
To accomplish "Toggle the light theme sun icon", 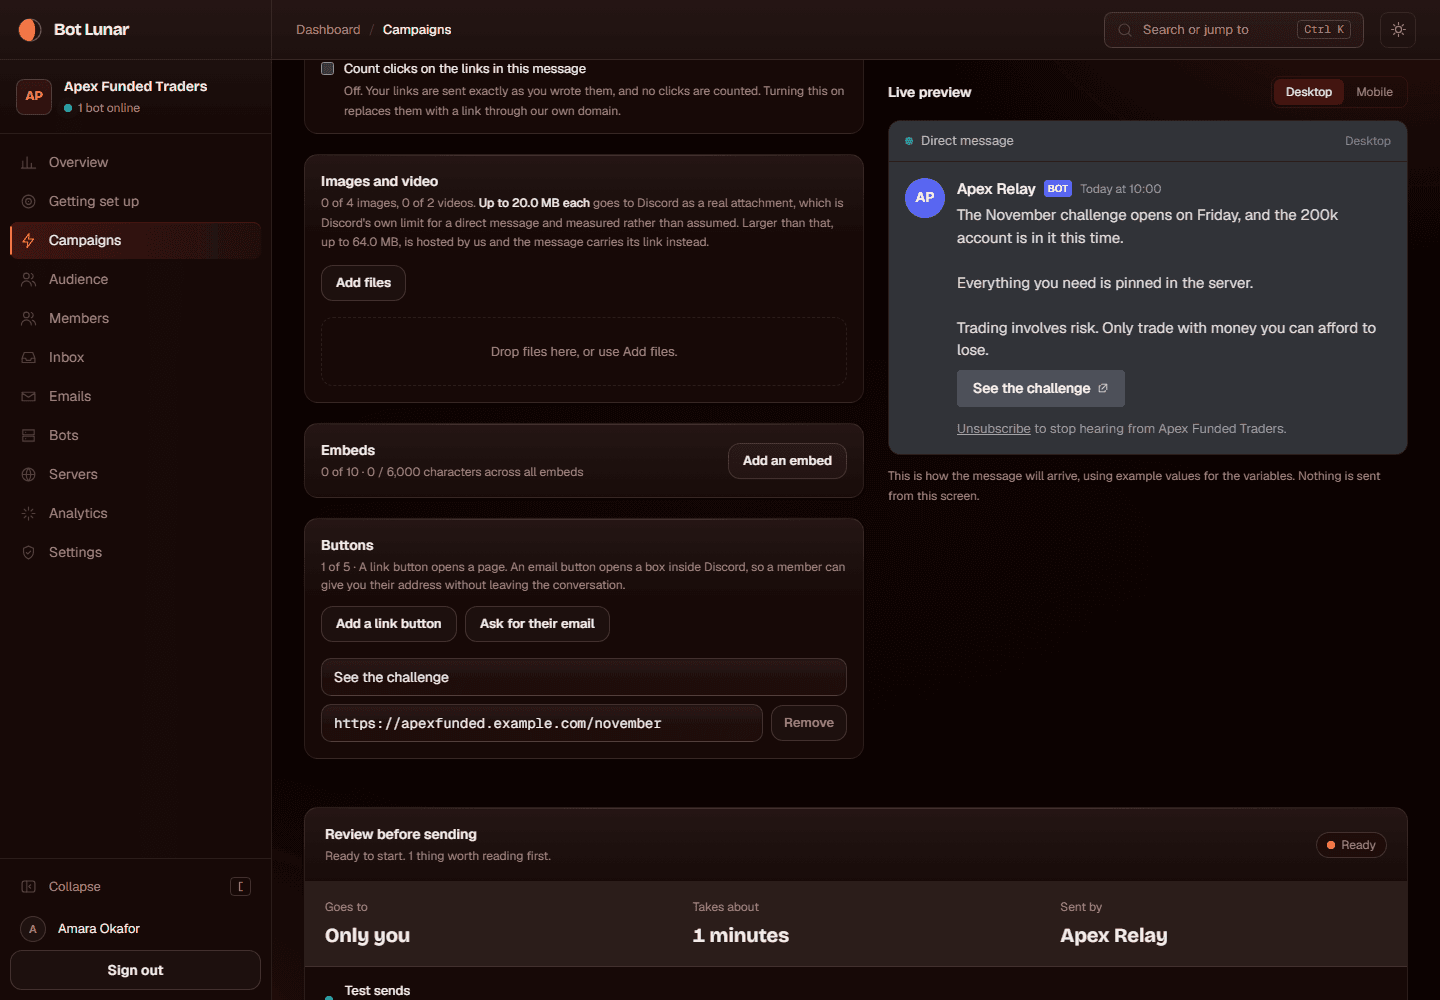I will [1398, 30].
